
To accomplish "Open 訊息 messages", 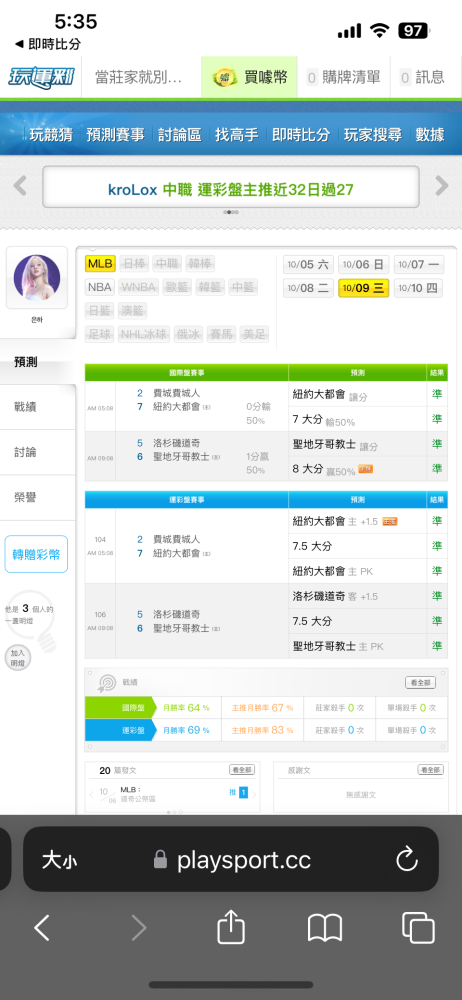I will click(422, 78).
